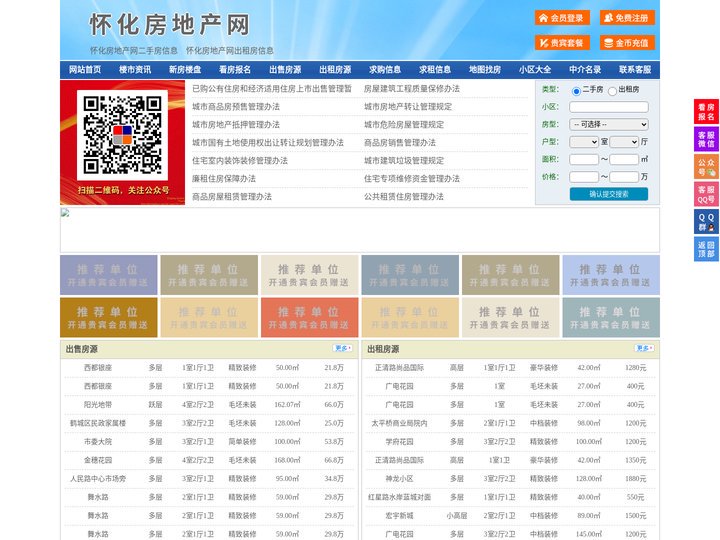Open the 城市房地产抵押管理办法 link
The height and width of the screenshot is (540, 720).
[x=236, y=124]
